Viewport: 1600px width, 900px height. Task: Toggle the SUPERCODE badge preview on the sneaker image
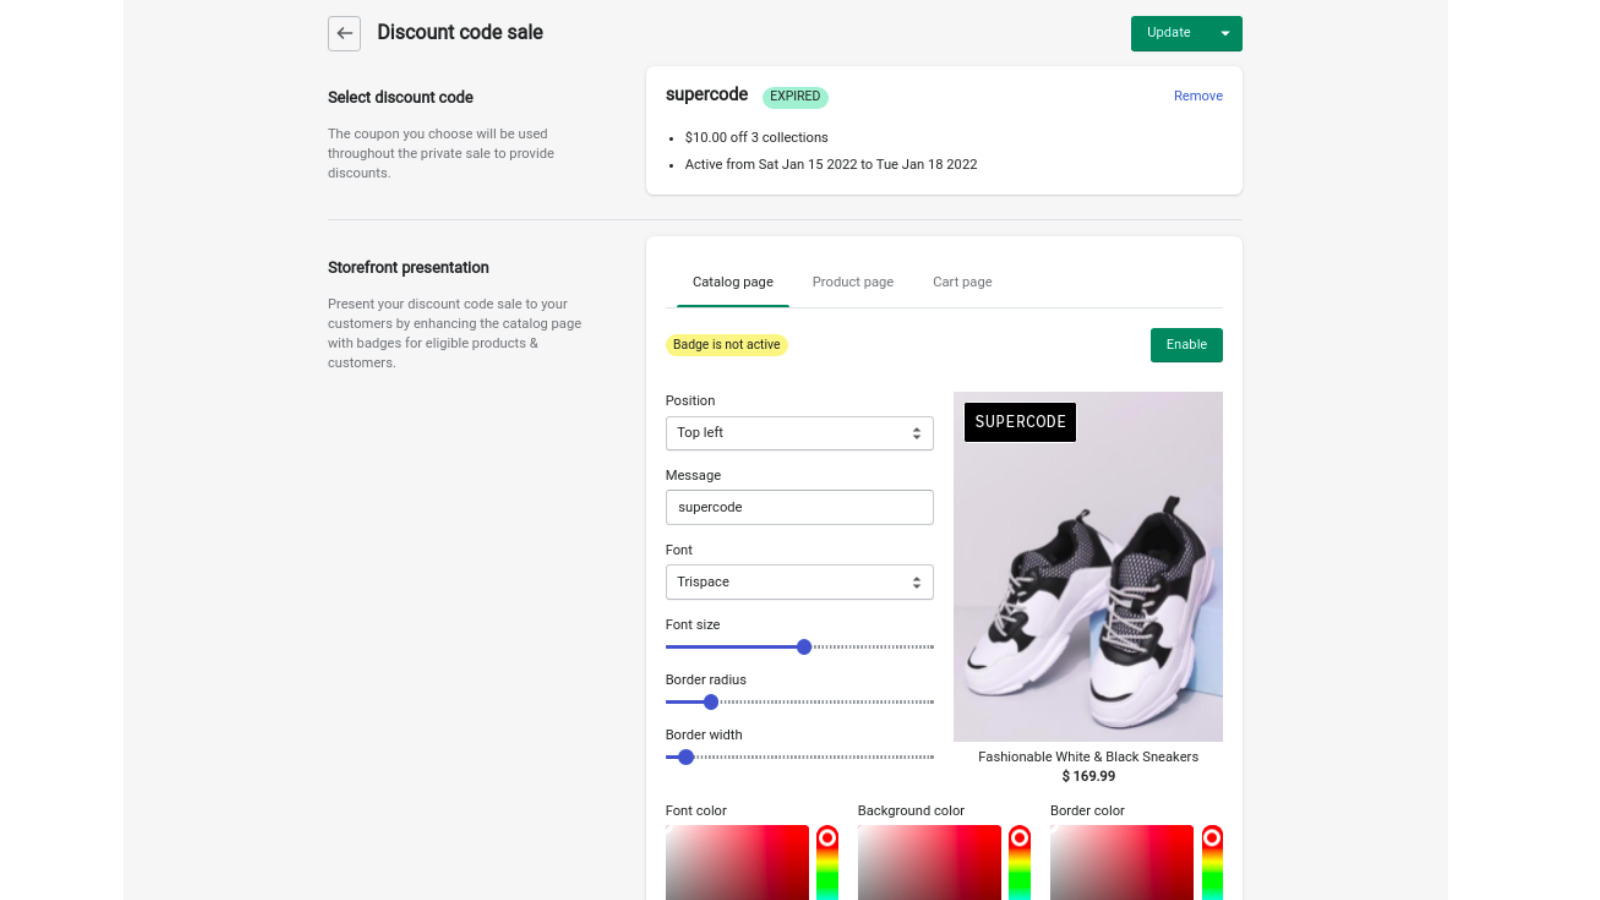point(1019,422)
